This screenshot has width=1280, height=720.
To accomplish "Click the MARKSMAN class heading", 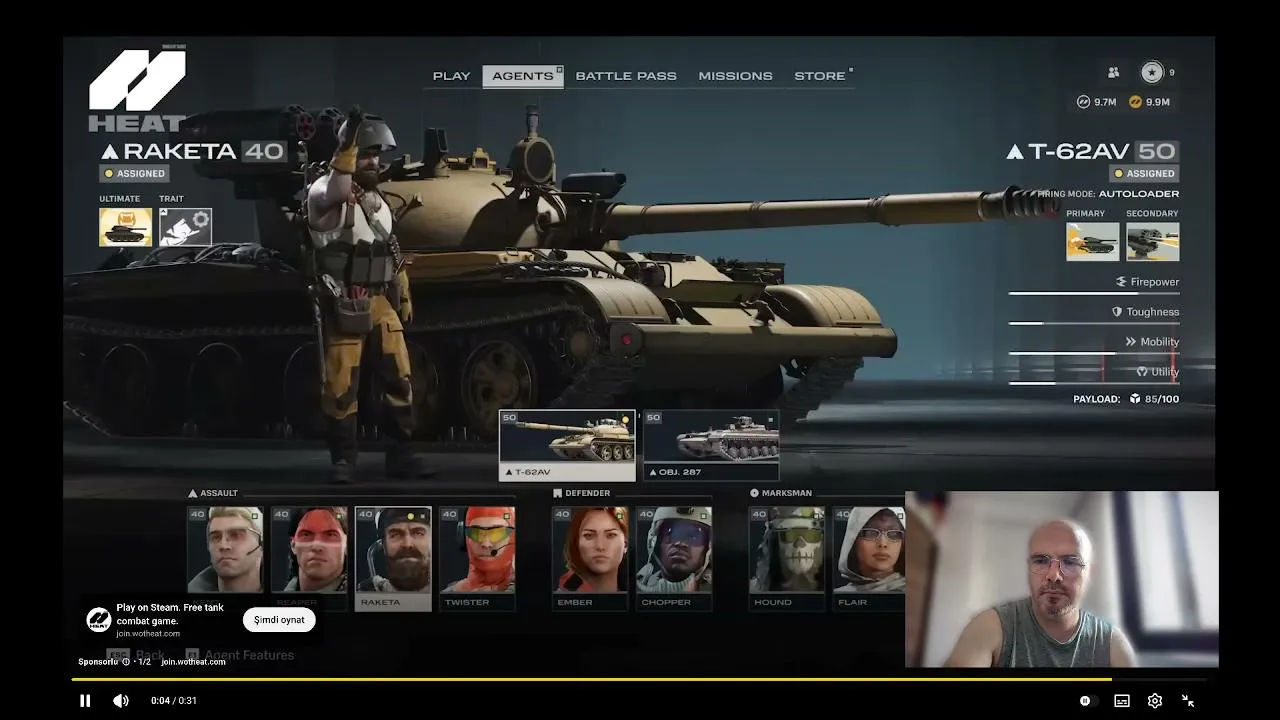I will (x=781, y=493).
